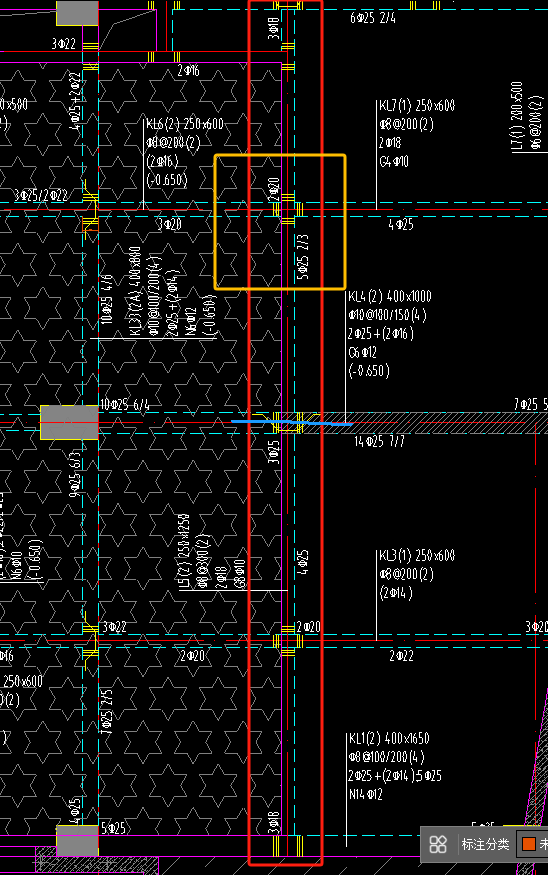Click the (2Φ14) line under KL3(1)
This screenshot has width=548, height=875.
[x=396, y=593]
